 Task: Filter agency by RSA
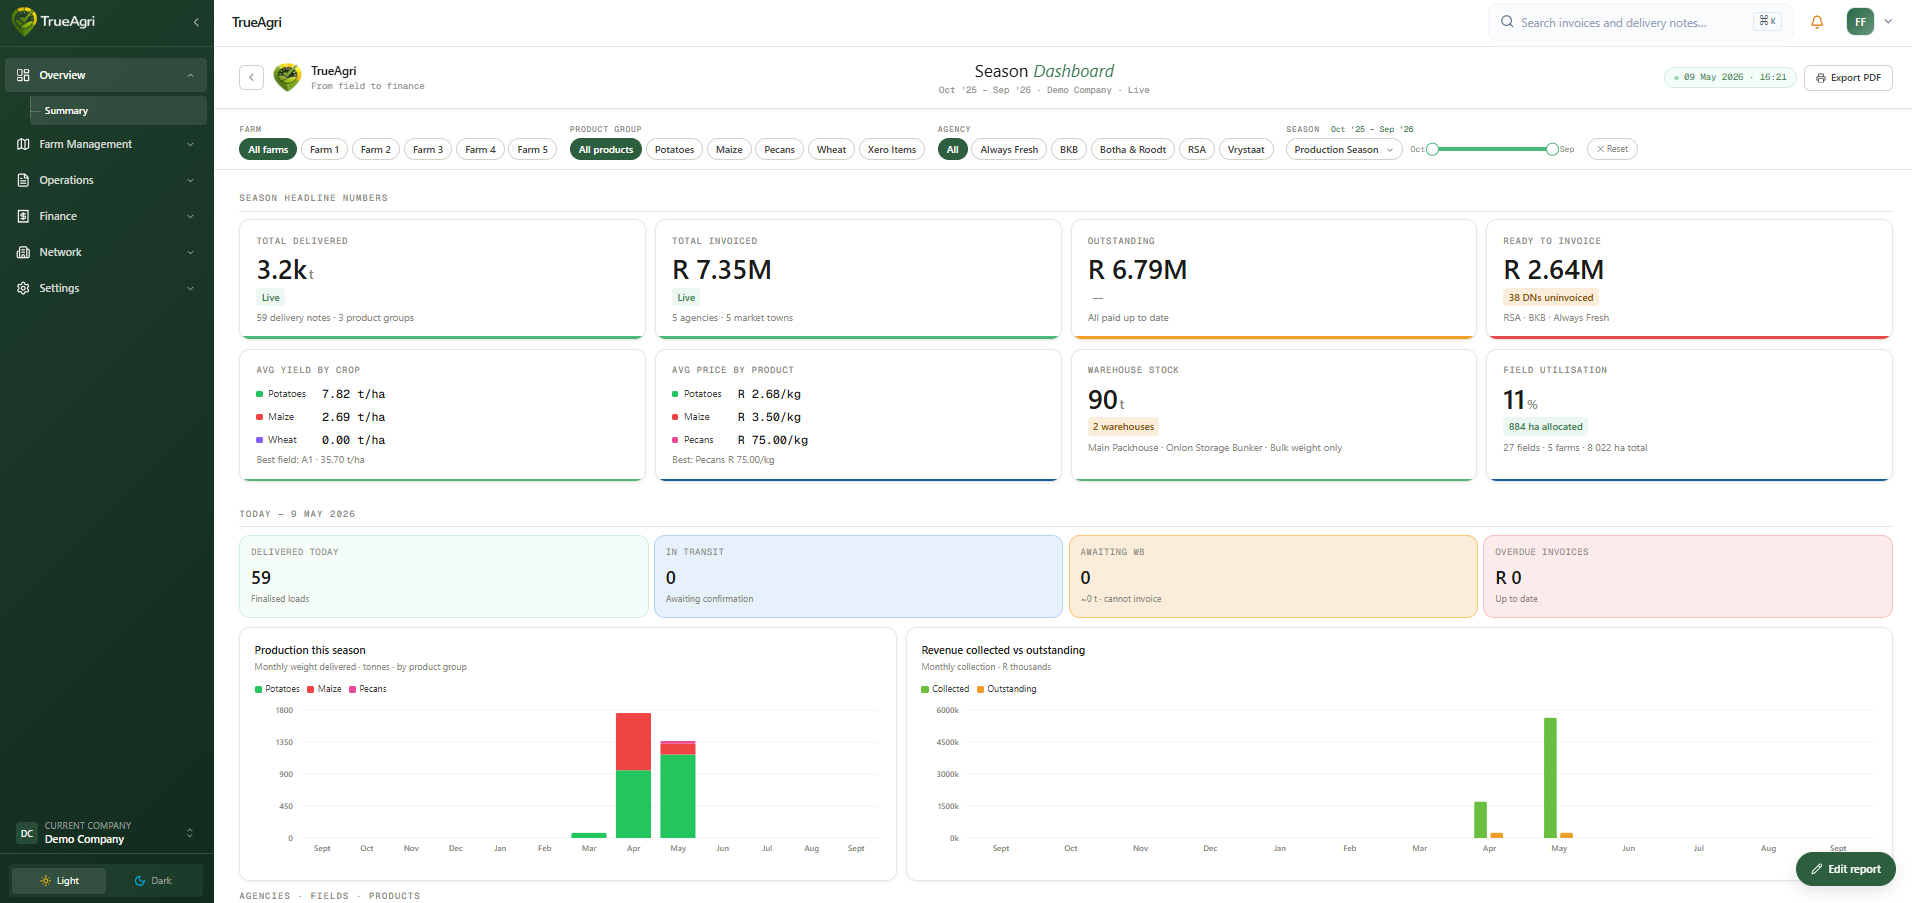(1196, 150)
